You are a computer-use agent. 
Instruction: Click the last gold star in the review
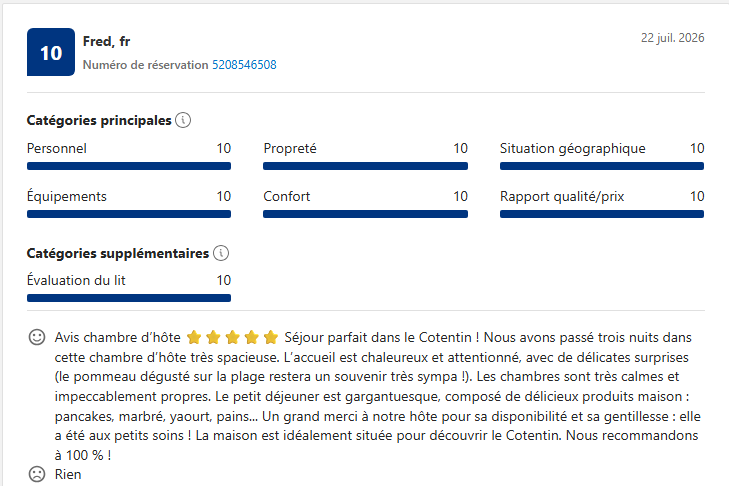(x=271, y=337)
